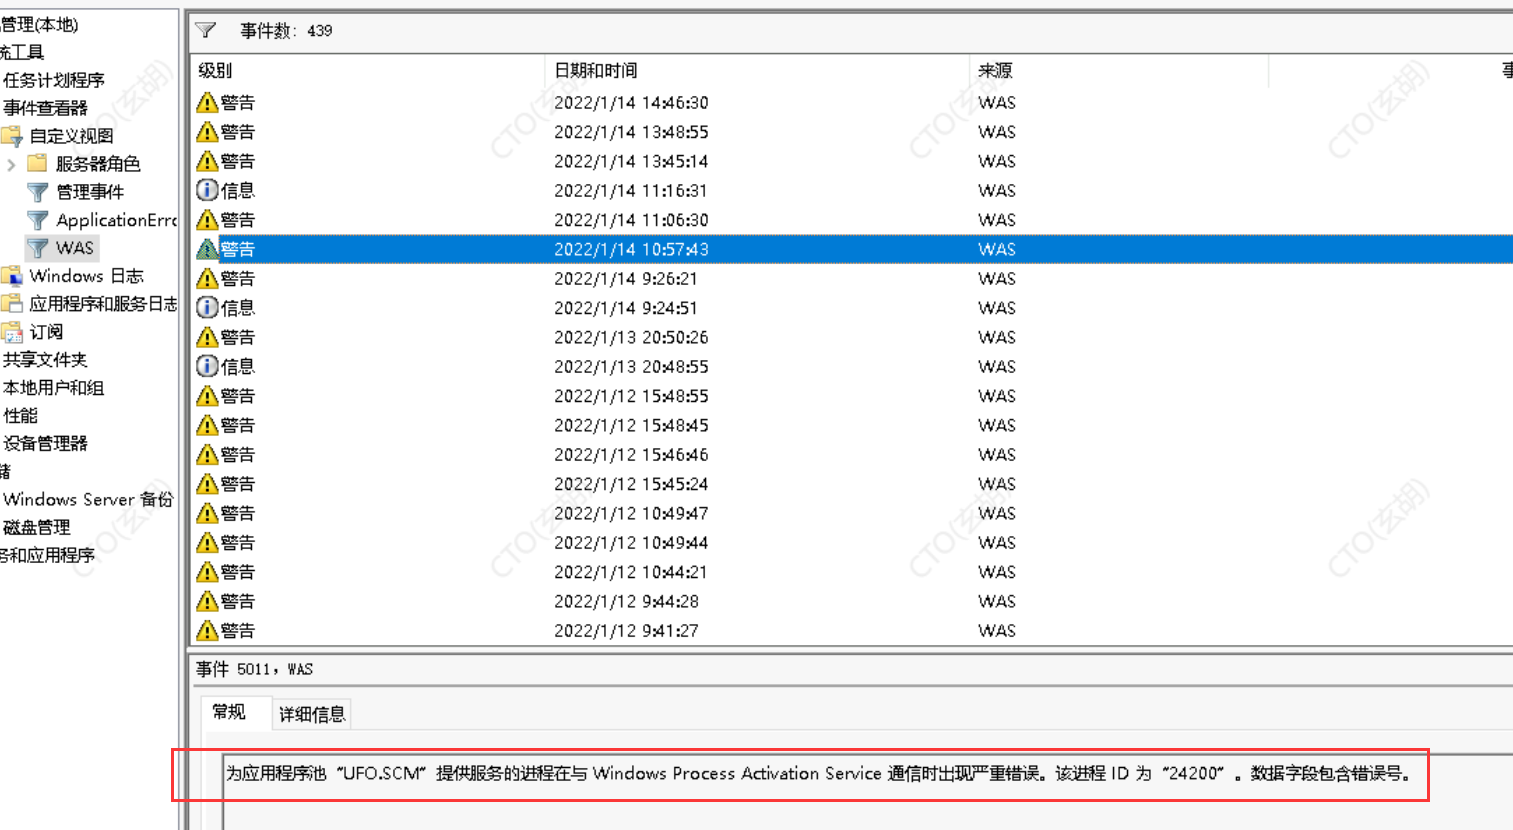1513x830 pixels.
Task: Expand the 服务器角色 tree node
Action: point(11,164)
